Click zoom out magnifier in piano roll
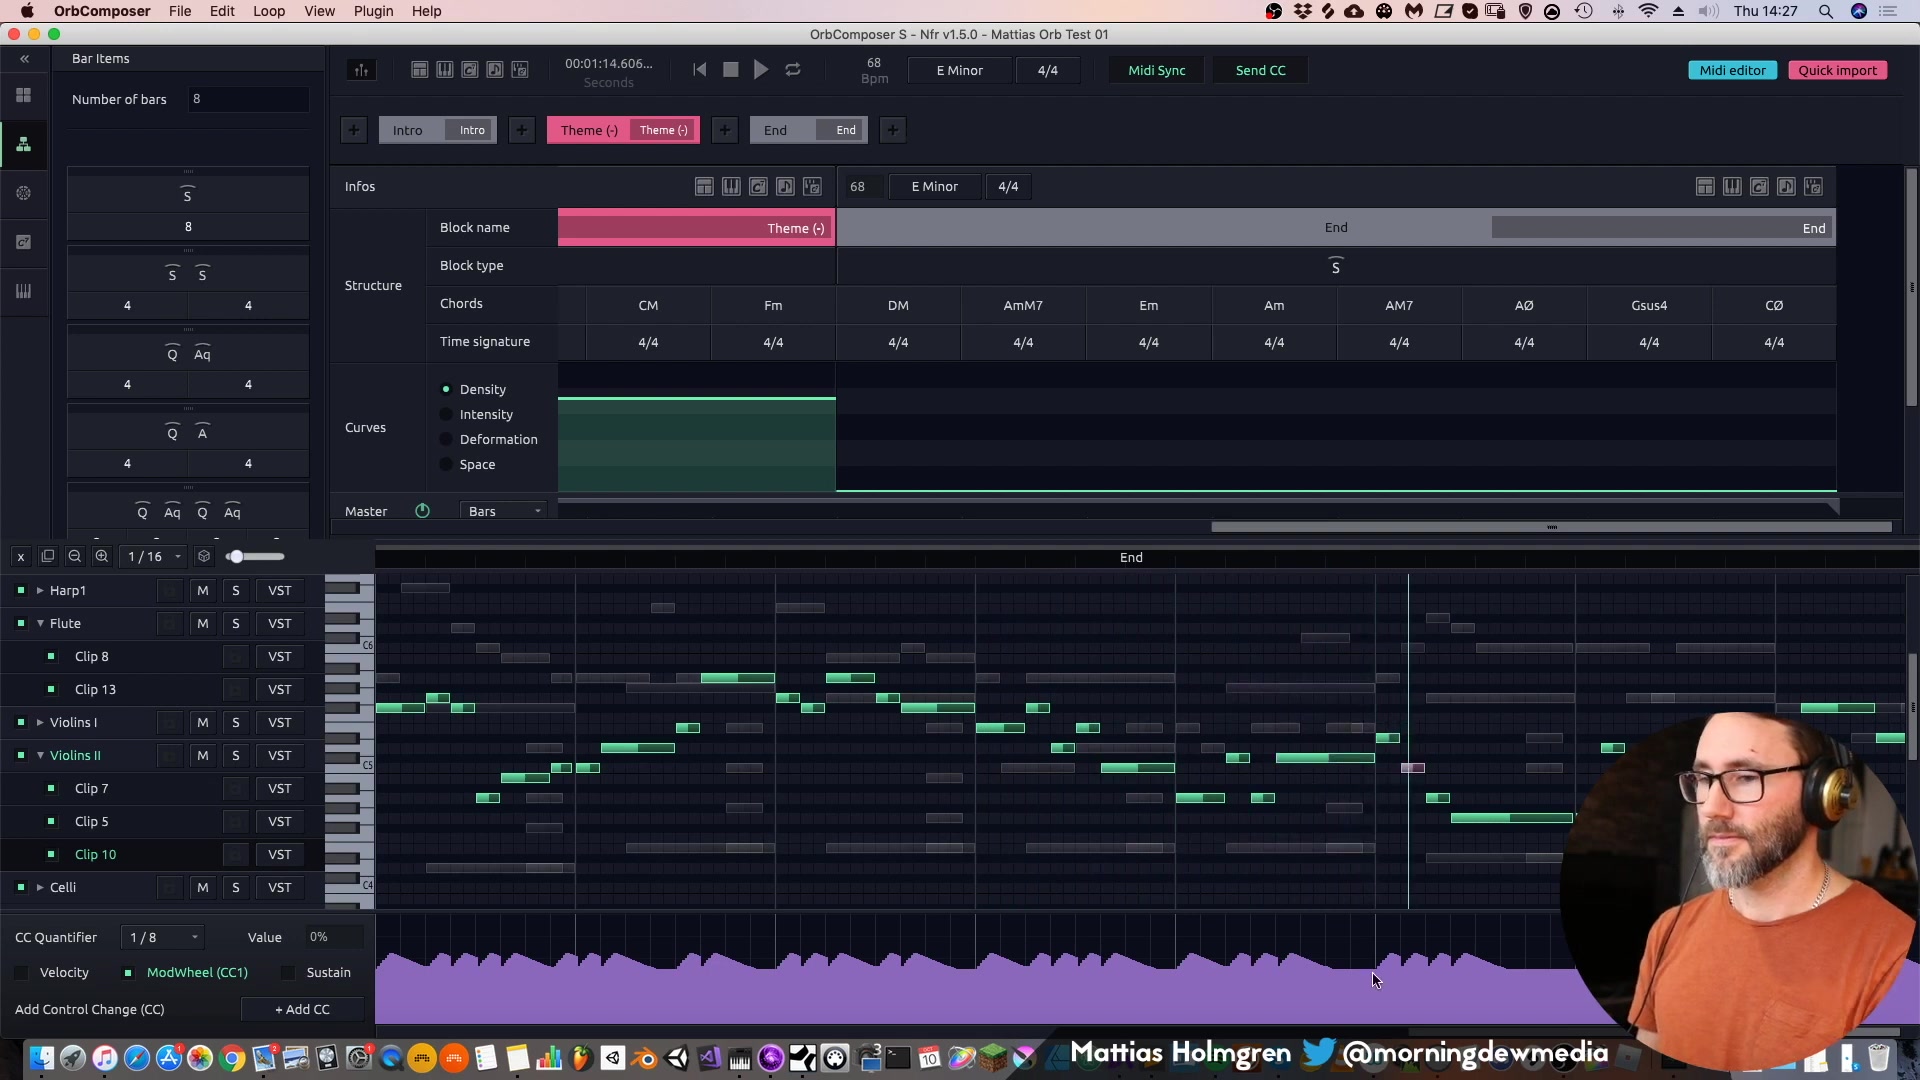The image size is (1920, 1080). point(75,557)
